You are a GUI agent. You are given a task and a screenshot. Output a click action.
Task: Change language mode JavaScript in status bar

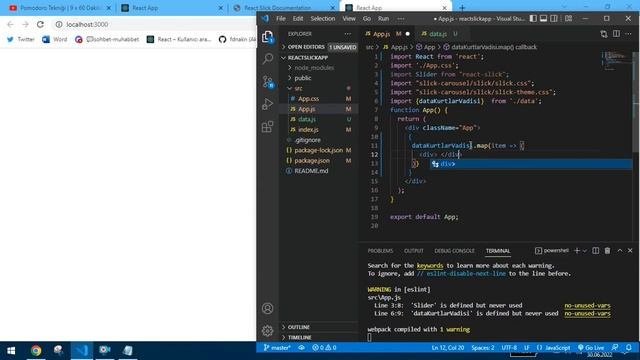[x=553, y=348]
